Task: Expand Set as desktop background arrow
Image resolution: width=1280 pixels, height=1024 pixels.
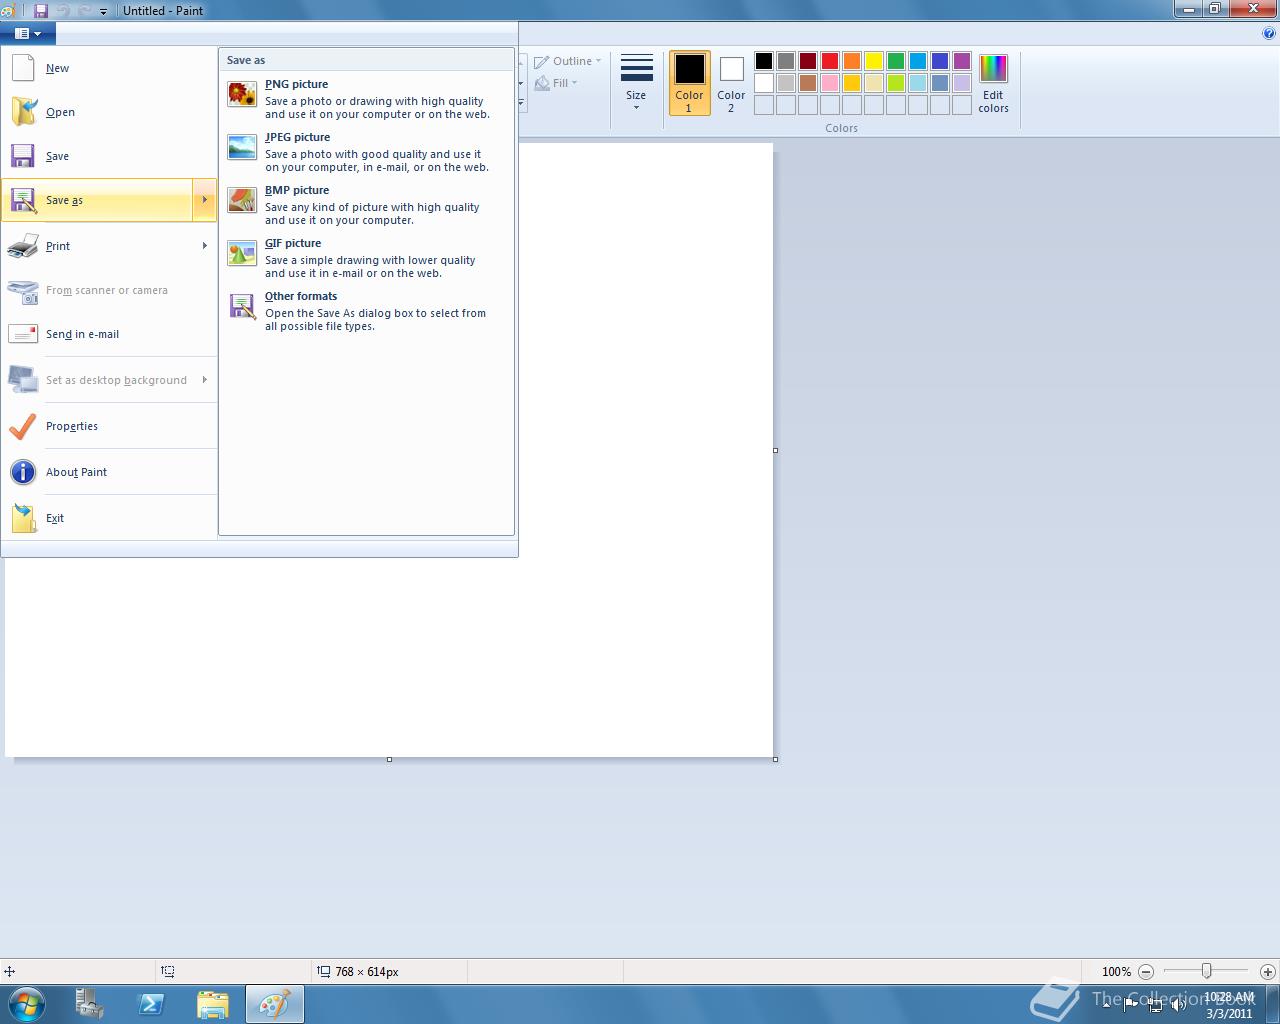Action: (x=204, y=380)
